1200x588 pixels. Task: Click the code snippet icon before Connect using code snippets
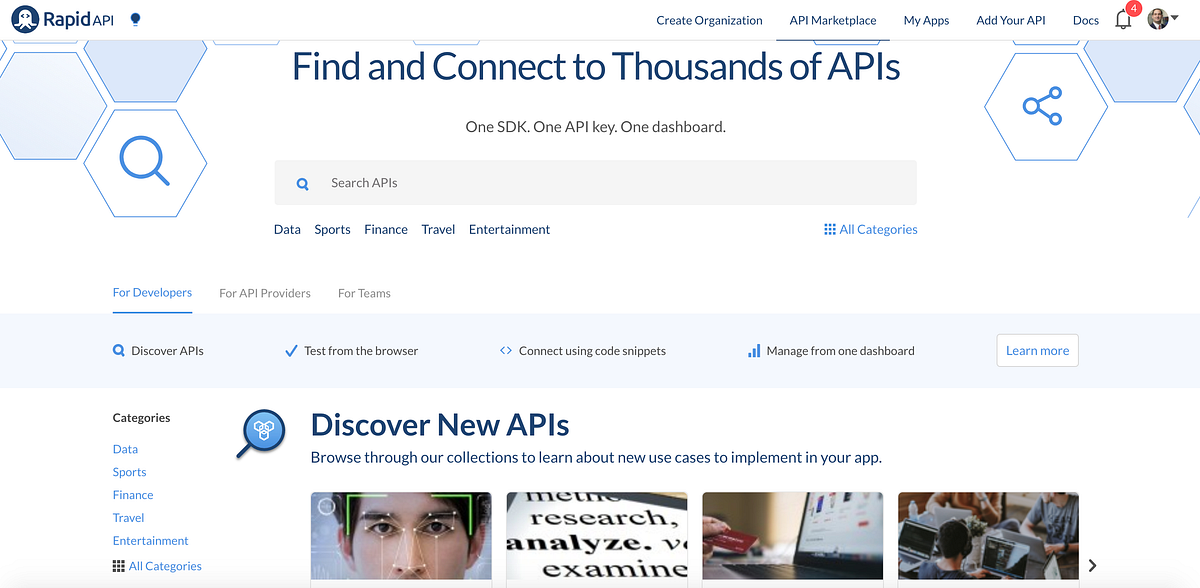tap(506, 350)
